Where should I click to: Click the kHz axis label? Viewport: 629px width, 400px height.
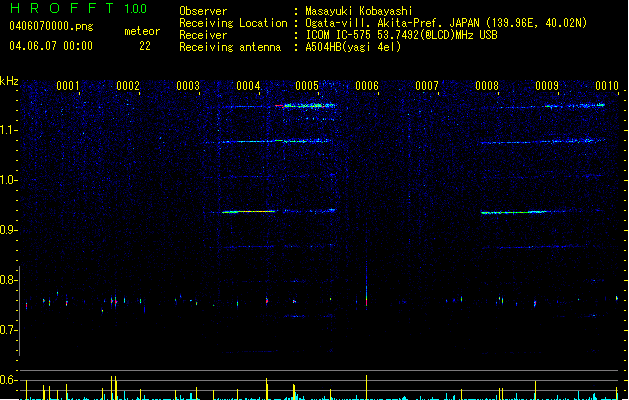point(9,81)
